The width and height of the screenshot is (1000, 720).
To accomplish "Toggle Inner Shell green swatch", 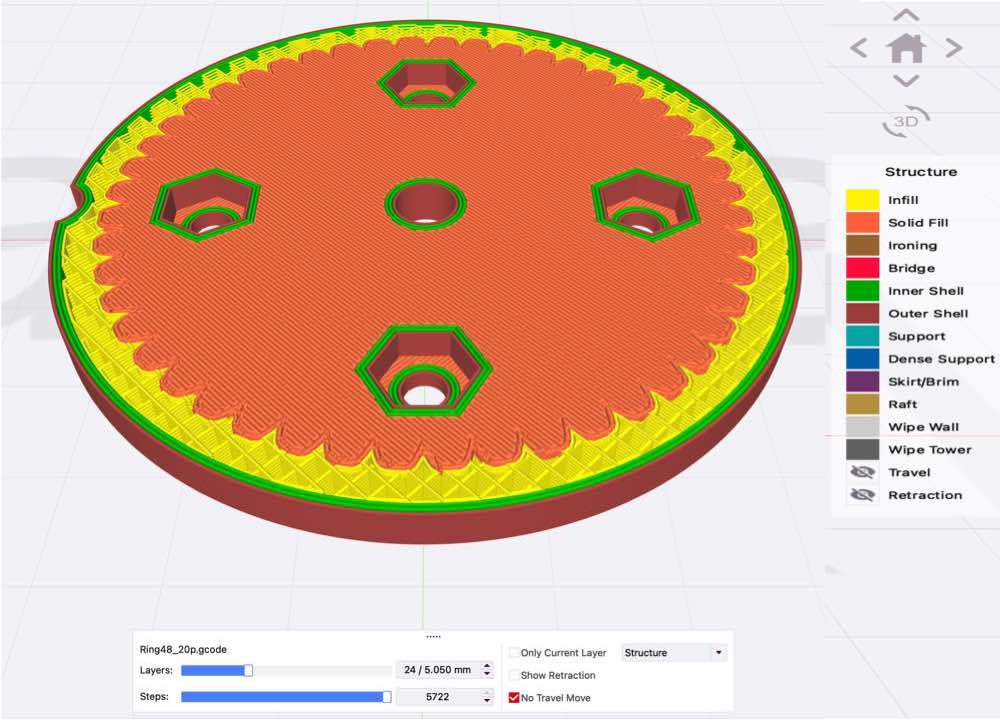I will [862, 291].
